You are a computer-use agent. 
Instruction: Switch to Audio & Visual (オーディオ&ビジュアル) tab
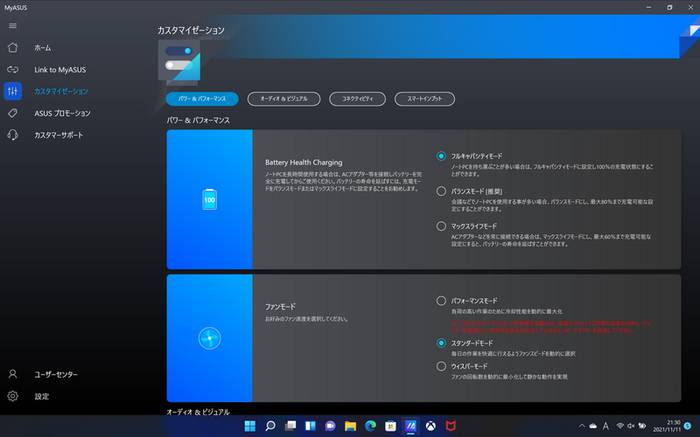[x=284, y=99]
